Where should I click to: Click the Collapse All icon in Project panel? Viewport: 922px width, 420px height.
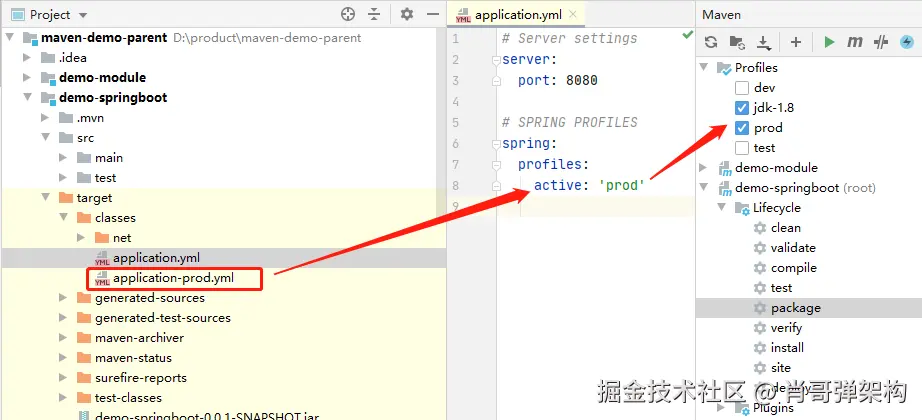tap(375, 14)
